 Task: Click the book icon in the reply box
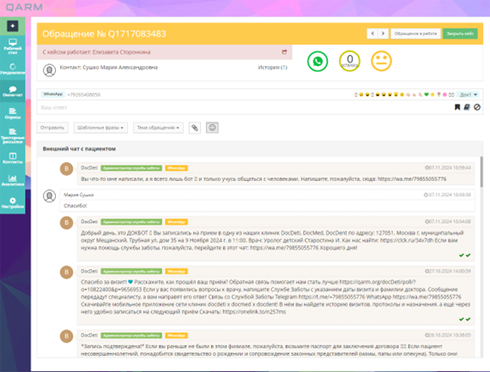[x=467, y=107]
